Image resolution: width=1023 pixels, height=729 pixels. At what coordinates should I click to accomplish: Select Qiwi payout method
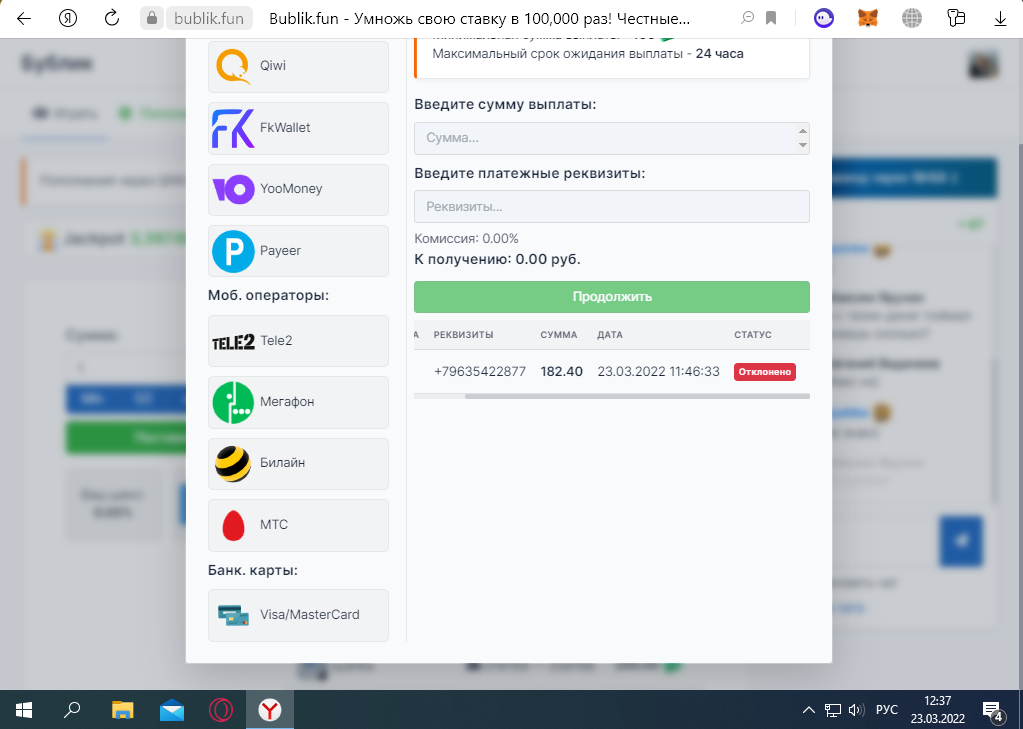pos(298,66)
